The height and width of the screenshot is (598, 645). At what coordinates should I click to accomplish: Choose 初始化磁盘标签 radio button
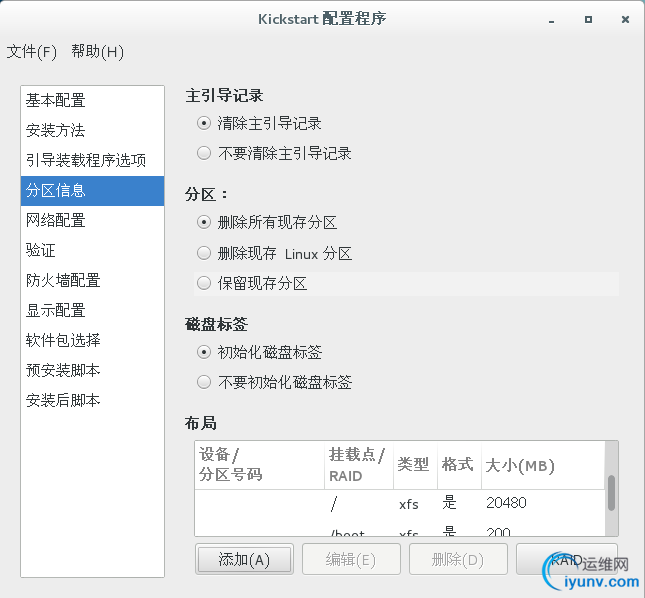[x=204, y=352]
